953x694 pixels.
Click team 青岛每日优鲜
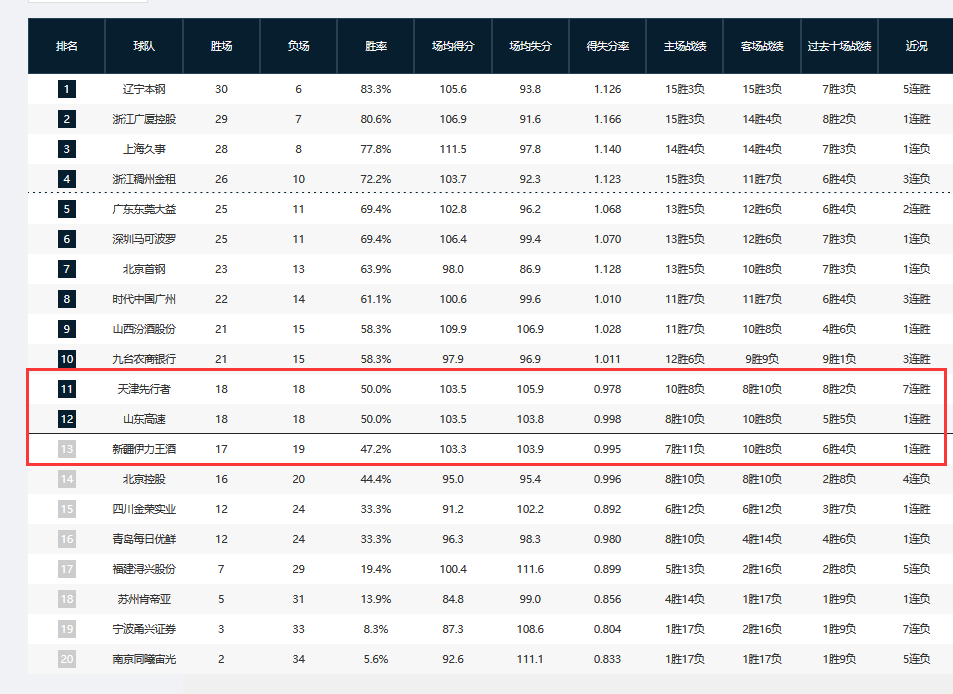pyautogui.click(x=144, y=539)
